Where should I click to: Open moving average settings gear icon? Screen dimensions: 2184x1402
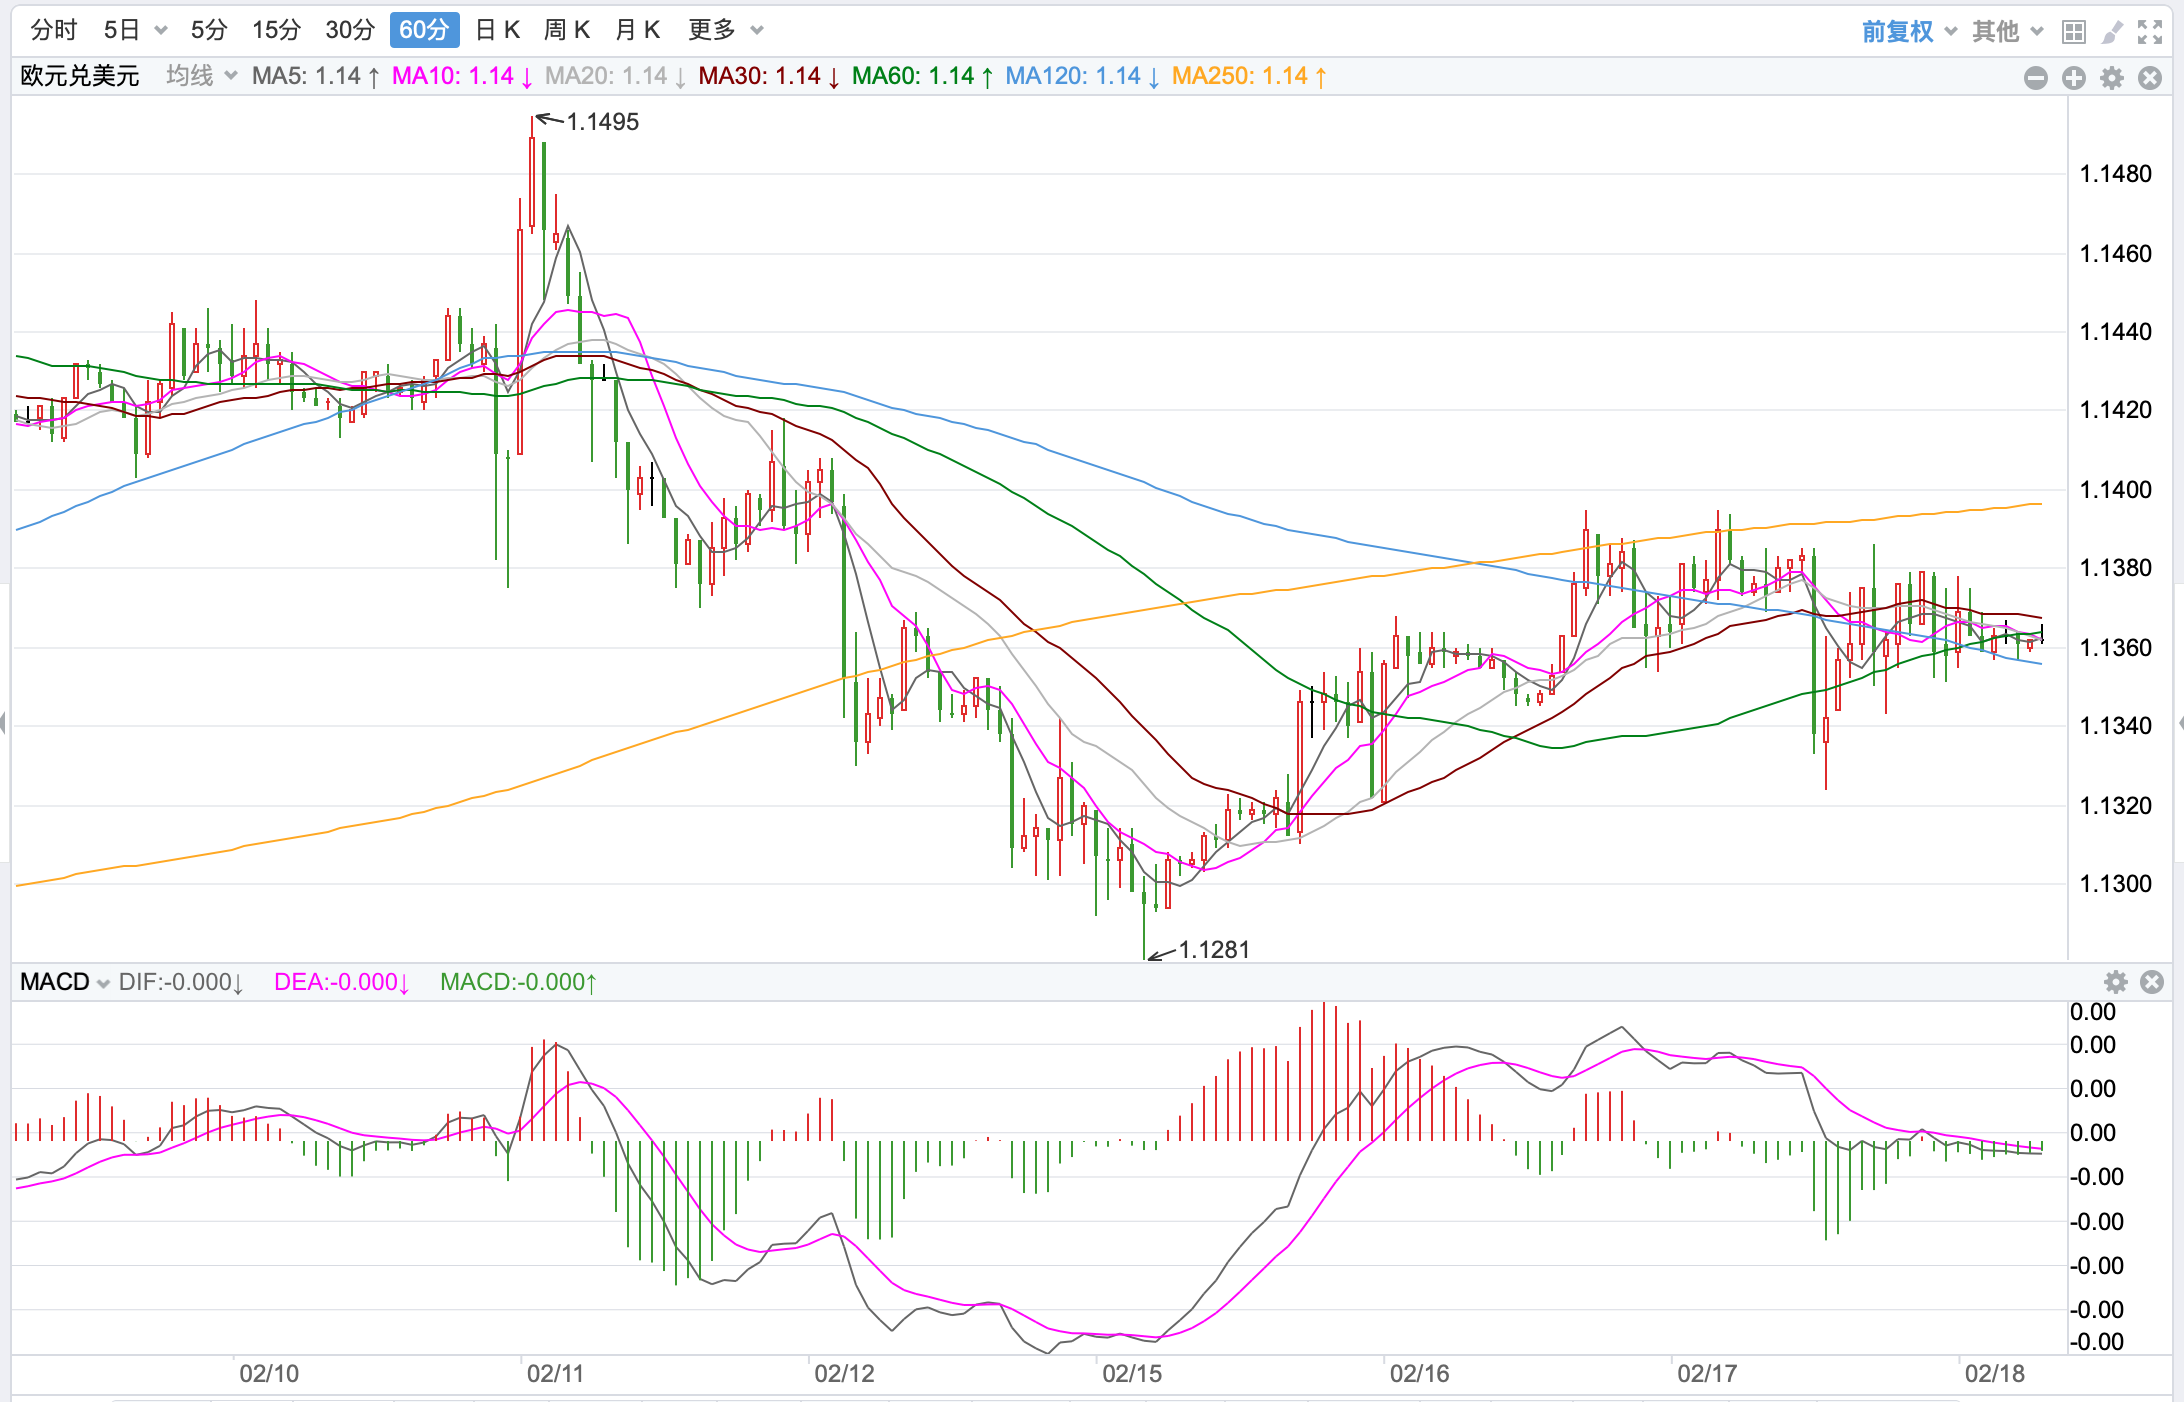(2112, 78)
